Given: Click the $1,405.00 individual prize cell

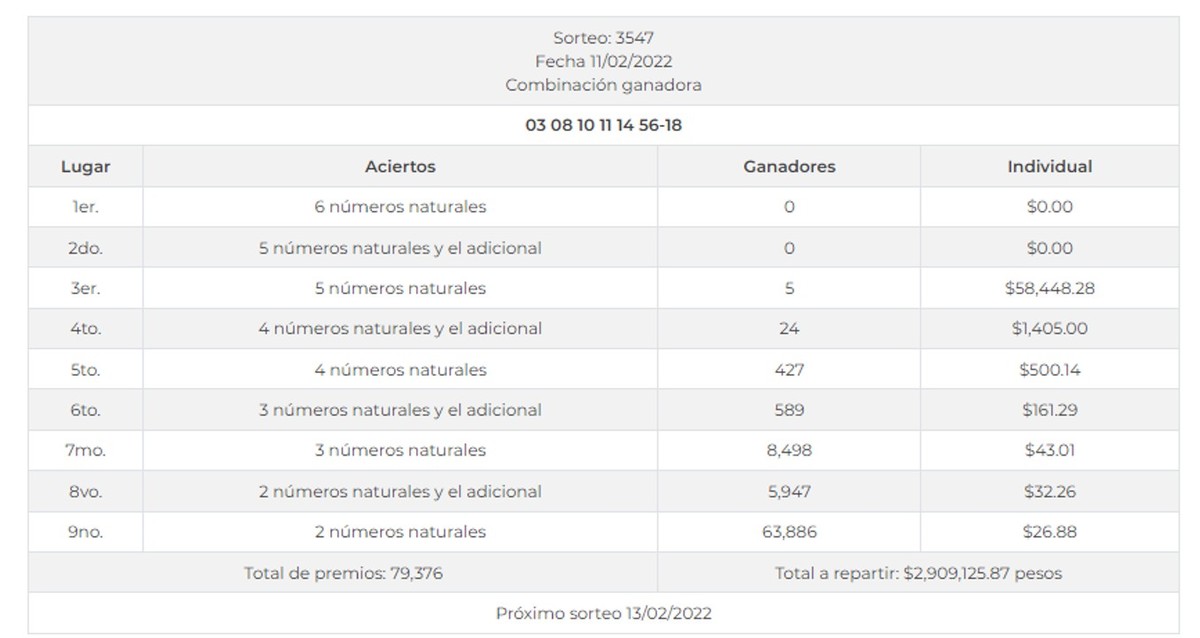Looking at the screenshot, I should (1049, 329).
